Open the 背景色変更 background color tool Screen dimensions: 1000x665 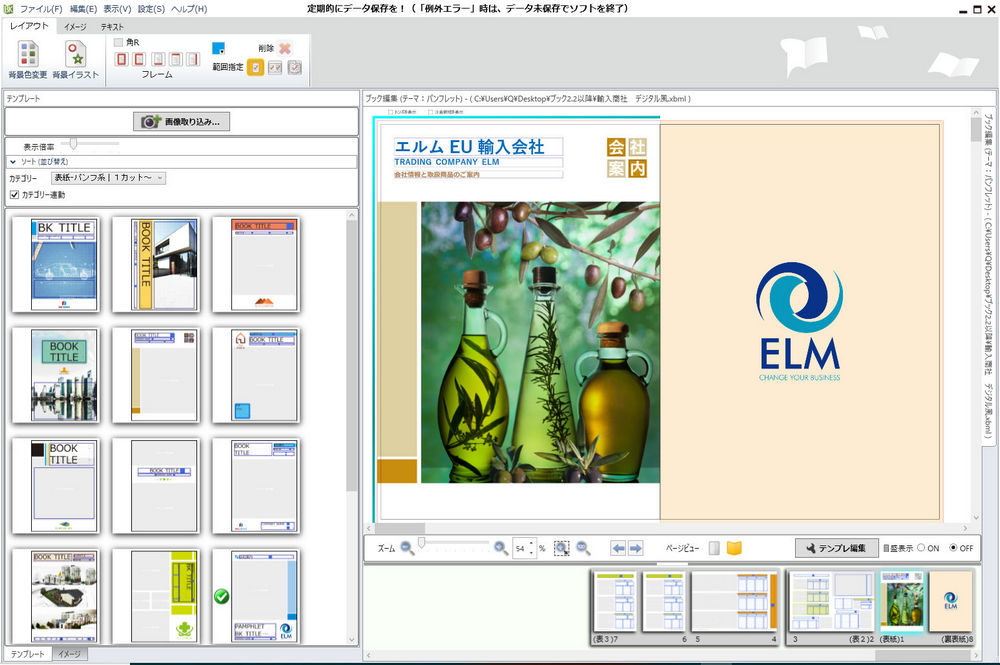[x=27, y=59]
